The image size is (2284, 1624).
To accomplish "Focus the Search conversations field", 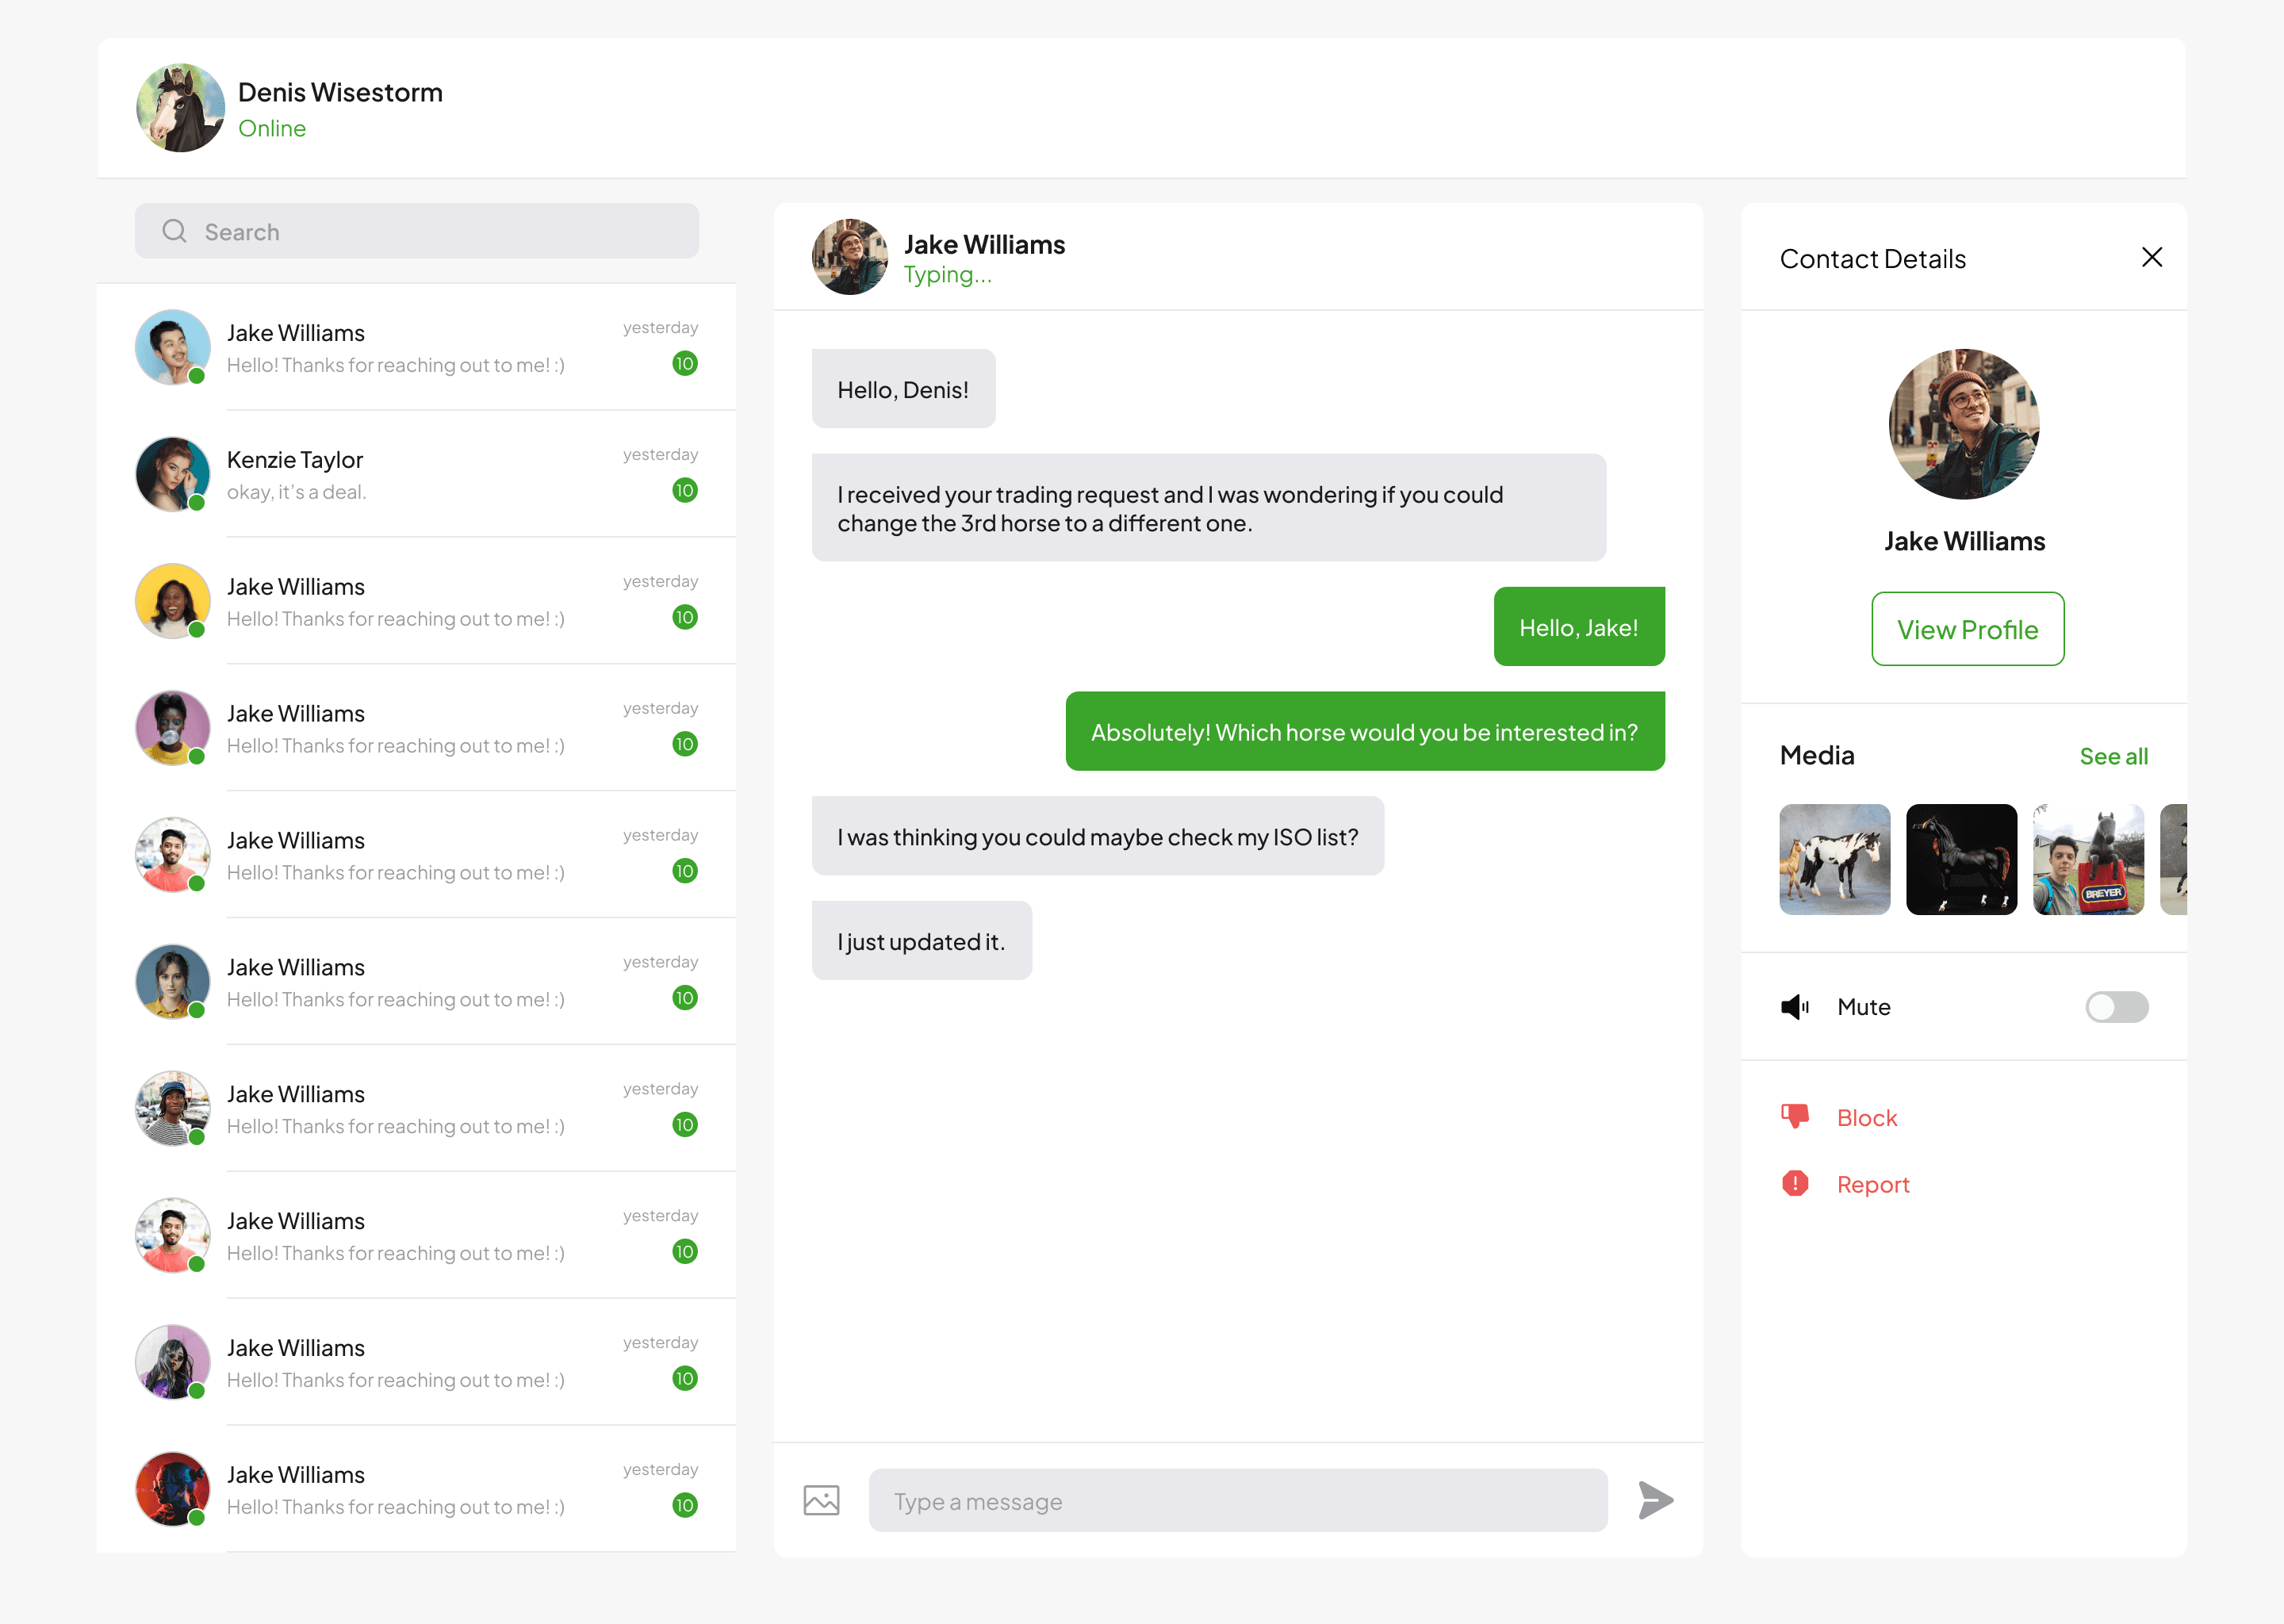I will (x=417, y=231).
